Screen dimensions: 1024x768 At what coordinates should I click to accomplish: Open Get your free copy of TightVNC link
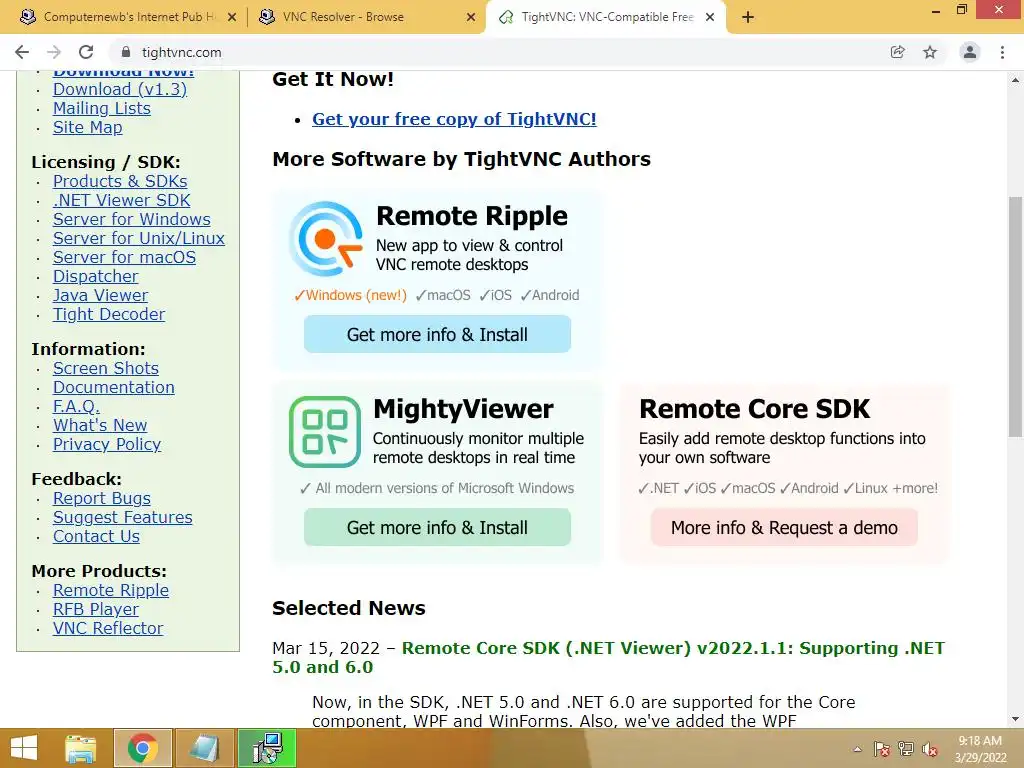click(454, 119)
